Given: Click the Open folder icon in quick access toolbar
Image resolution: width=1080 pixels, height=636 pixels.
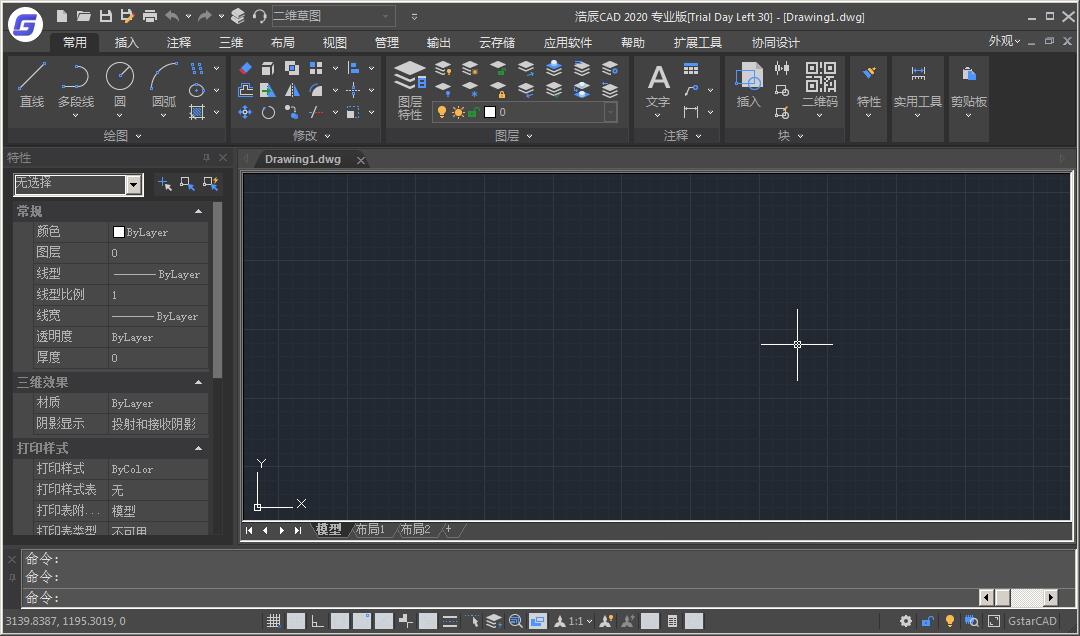Looking at the screenshot, I should tap(83, 16).
